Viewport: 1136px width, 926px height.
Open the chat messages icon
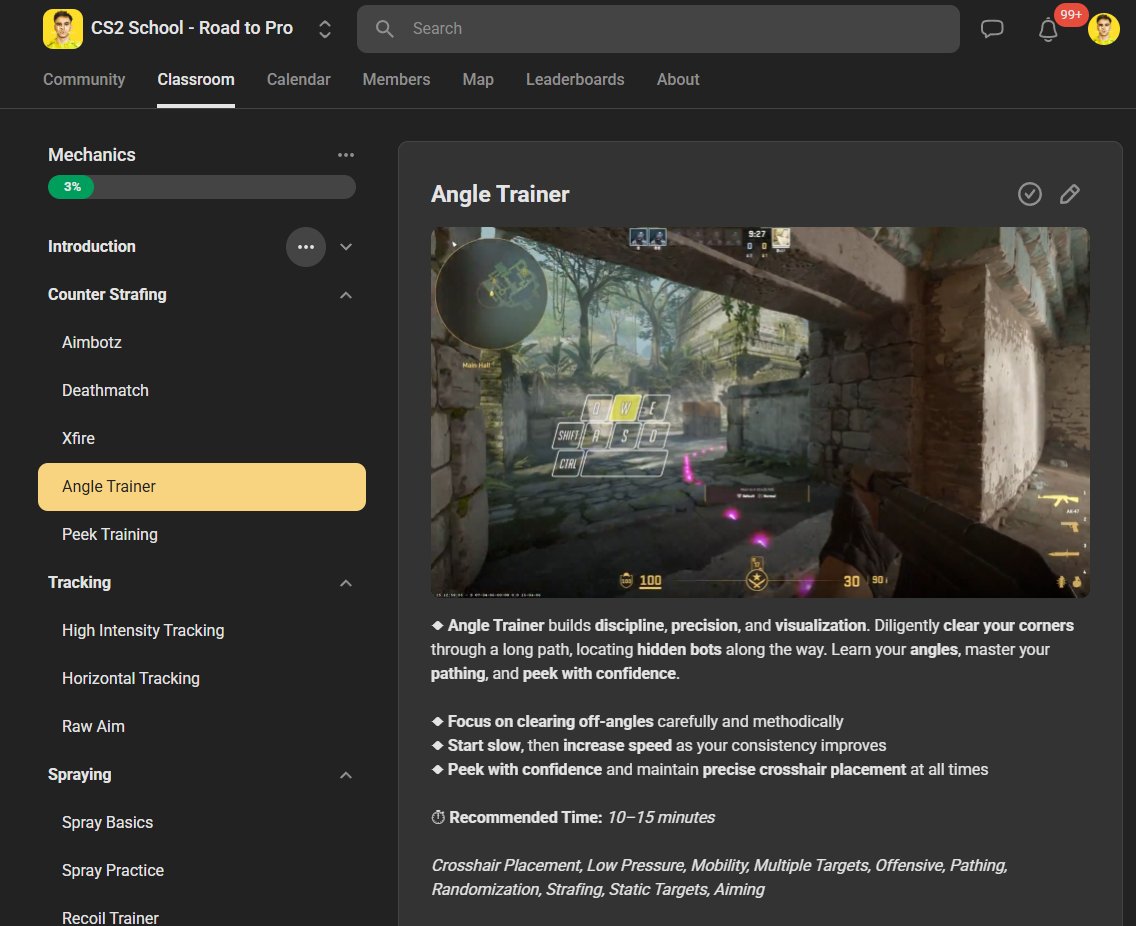[992, 29]
